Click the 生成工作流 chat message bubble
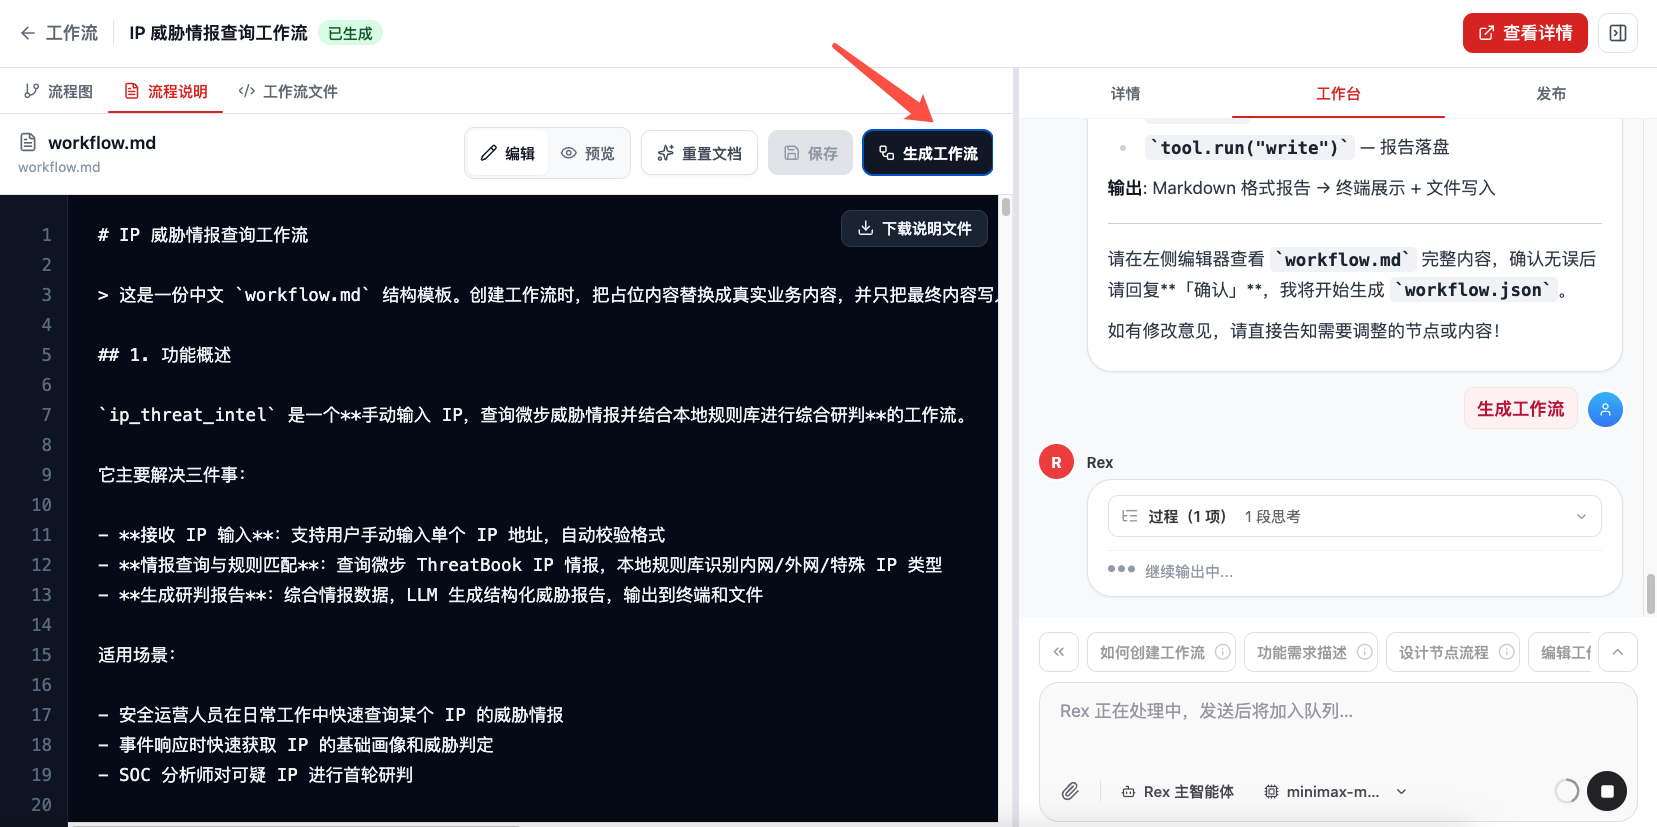Screen dimensions: 1657x827 pos(1520,408)
